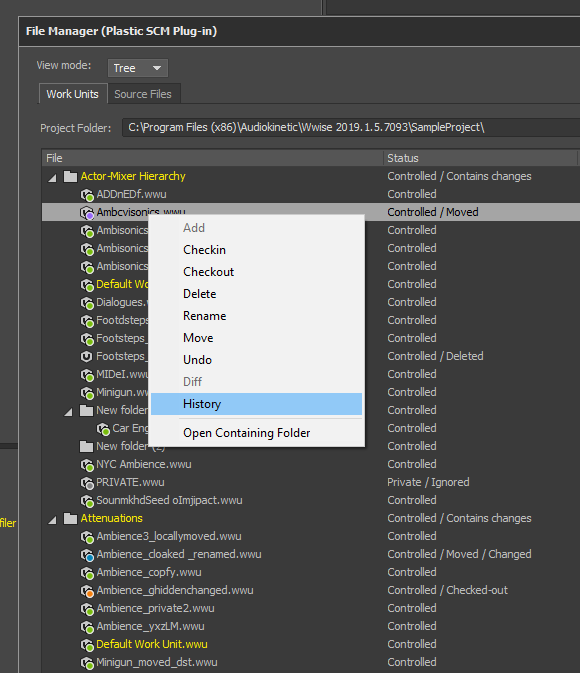This screenshot has width=580, height=673.
Task: Click the Ambience_copfy.wwu file icon
Action: [87, 573]
